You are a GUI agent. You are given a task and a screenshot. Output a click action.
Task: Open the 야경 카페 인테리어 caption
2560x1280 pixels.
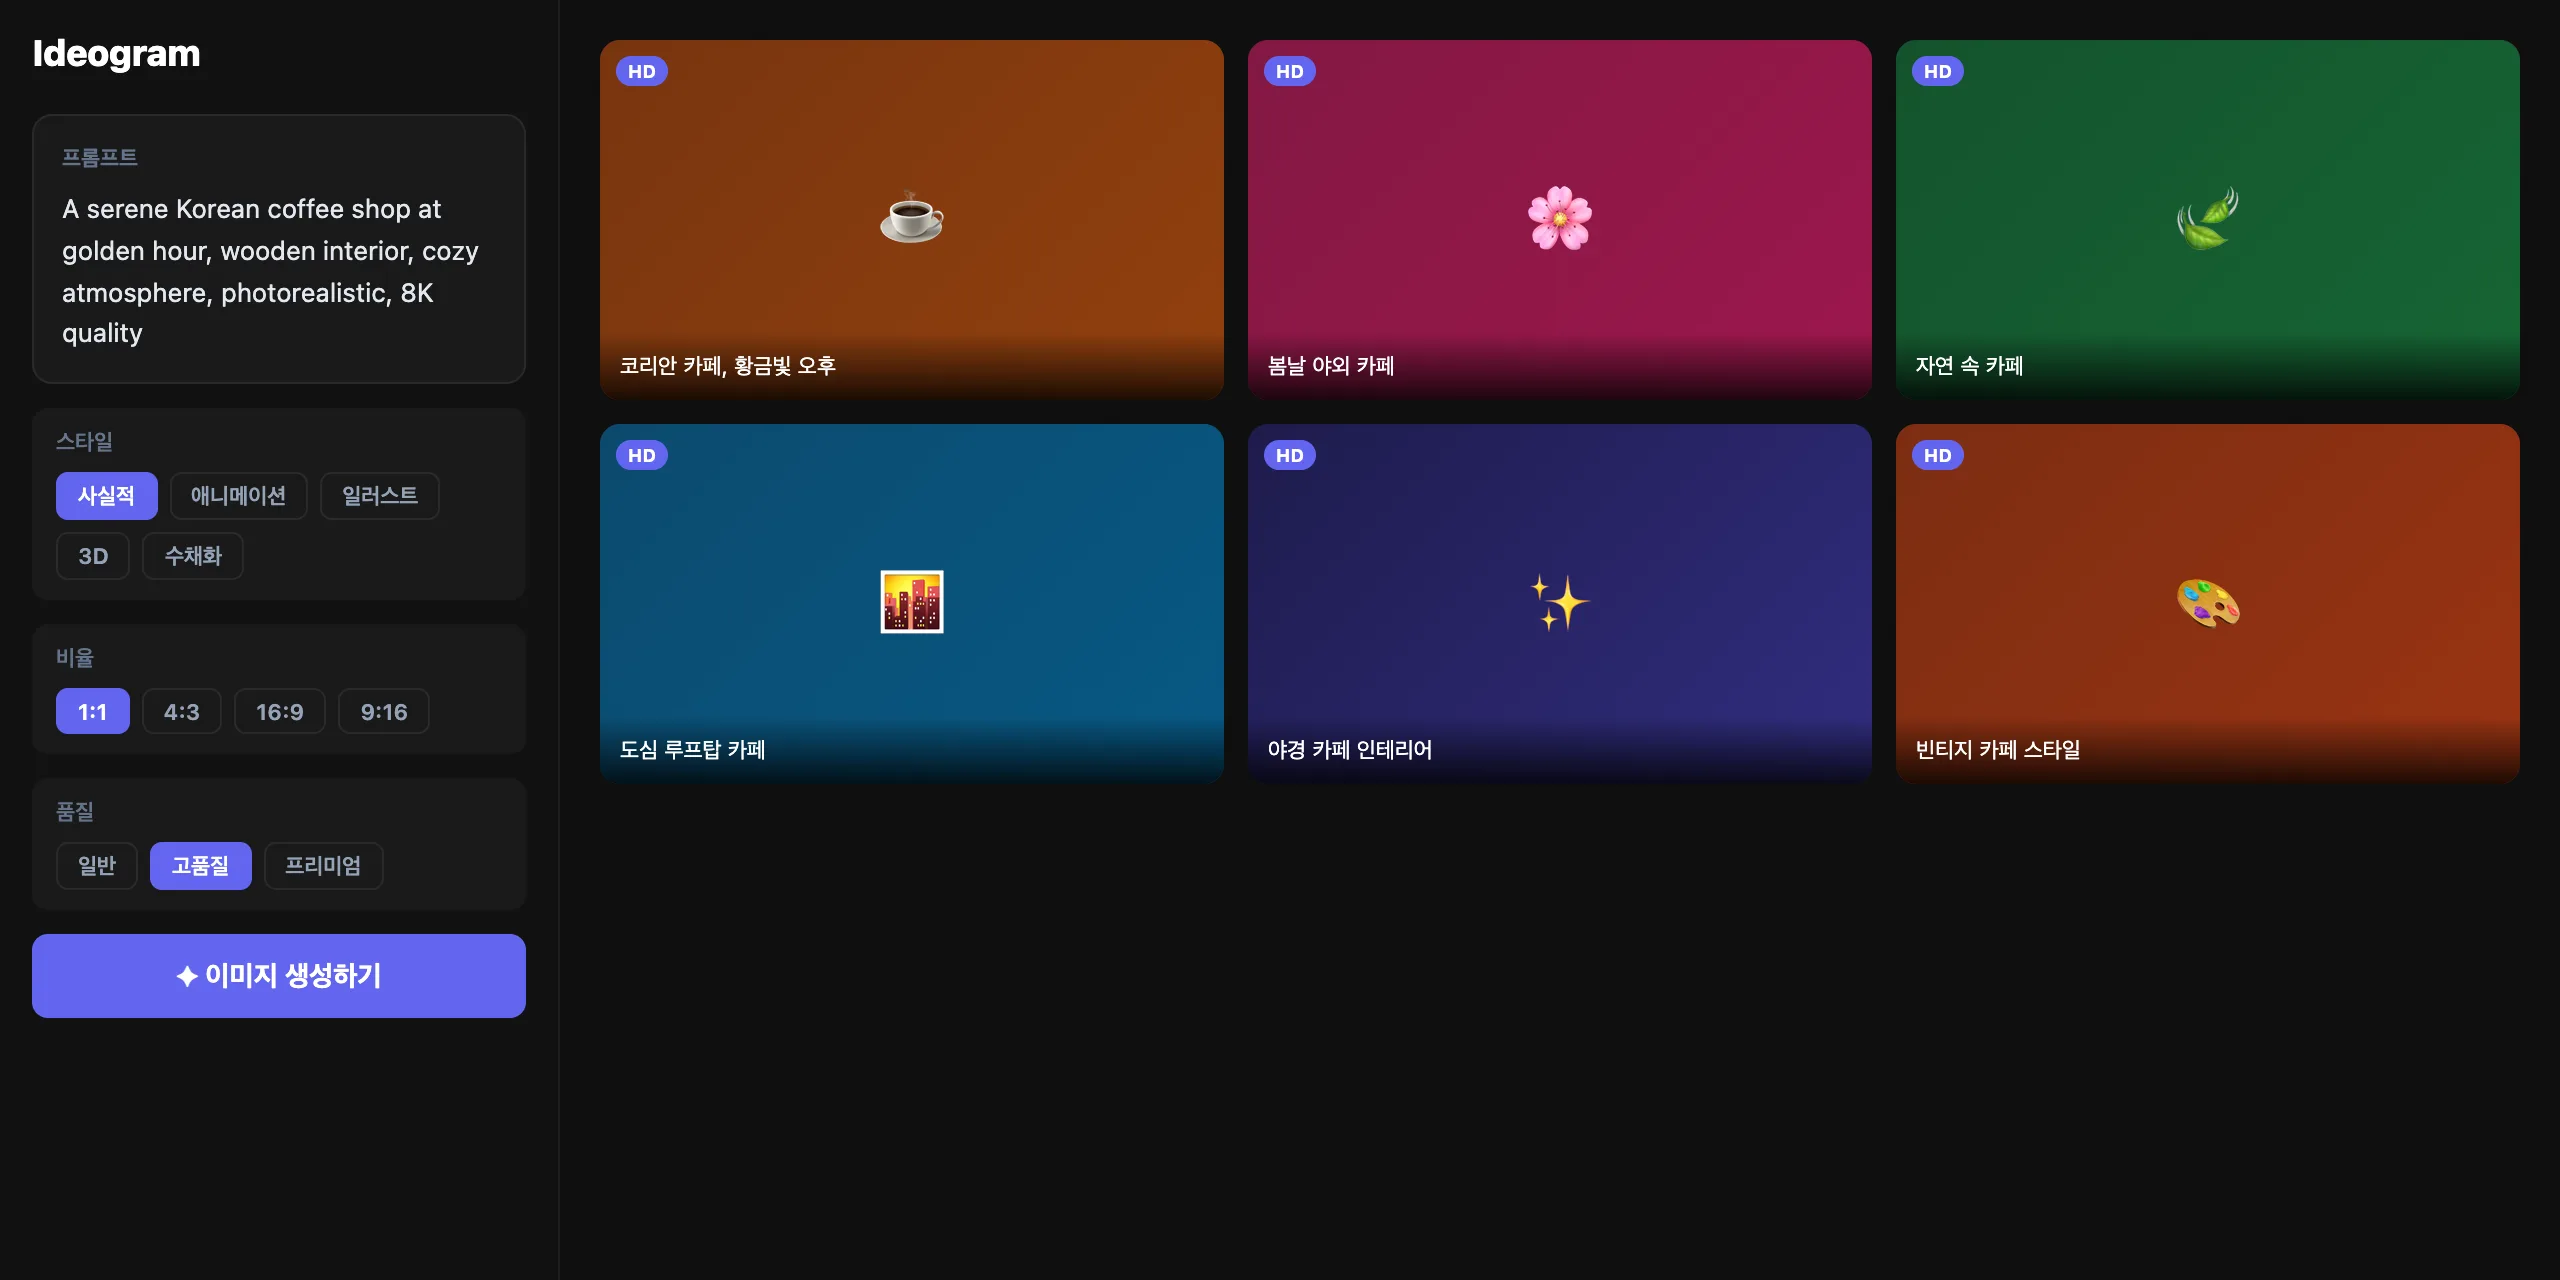click(1349, 750)
